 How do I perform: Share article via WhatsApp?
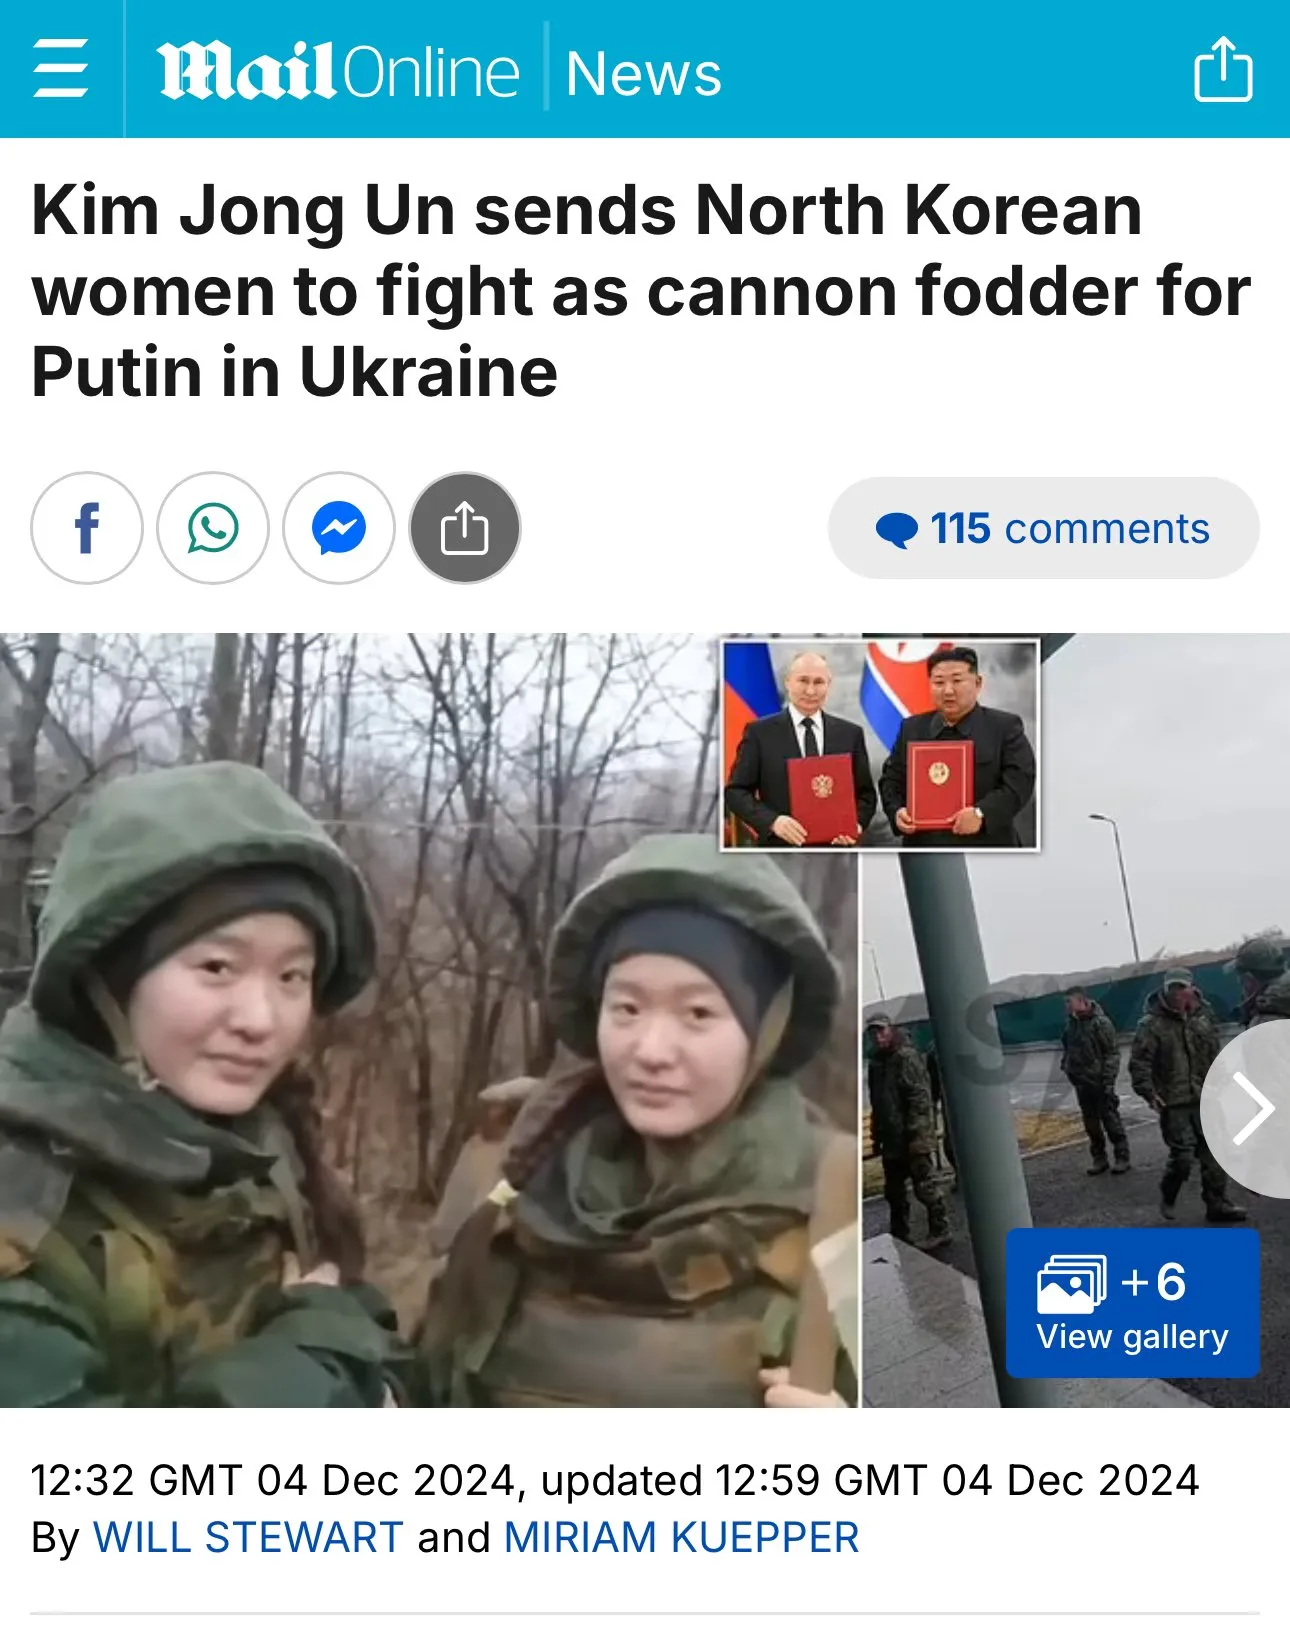click(x=213, y=528)
